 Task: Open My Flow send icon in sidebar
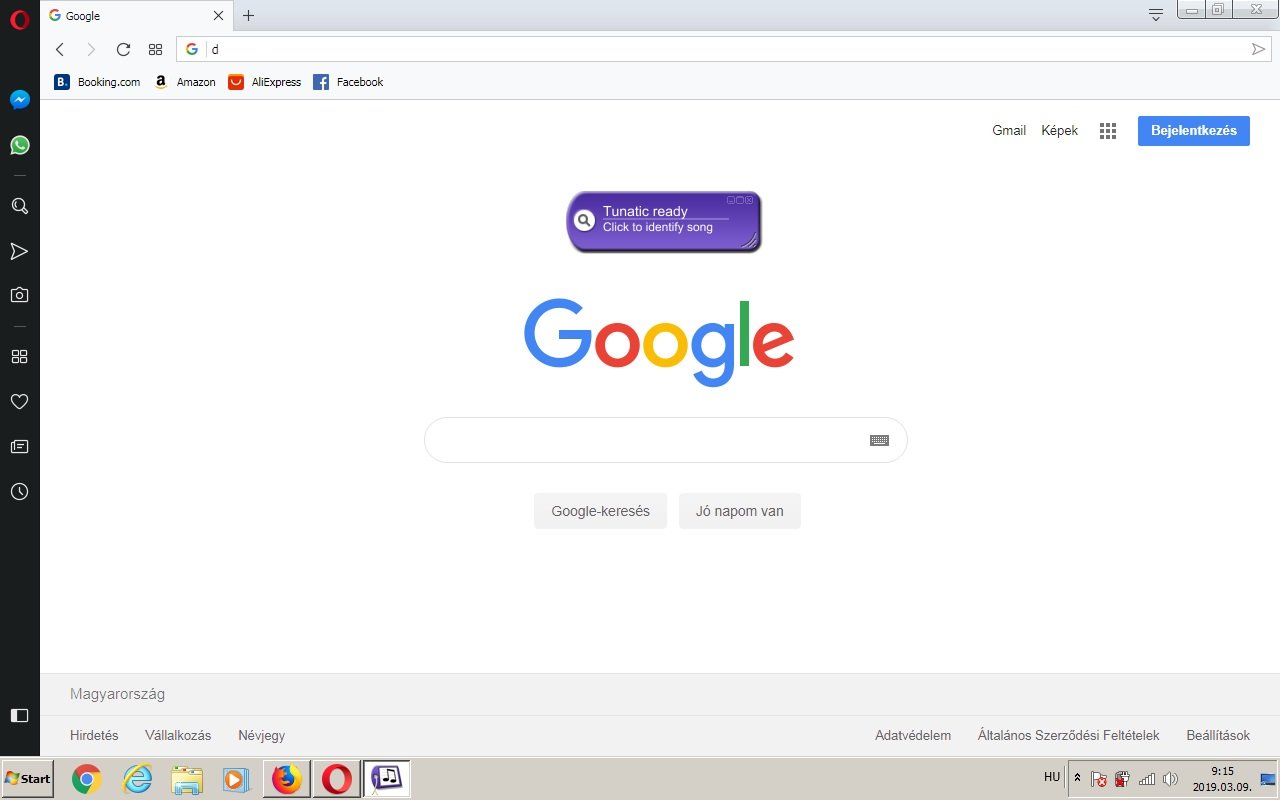pos(20,251)
